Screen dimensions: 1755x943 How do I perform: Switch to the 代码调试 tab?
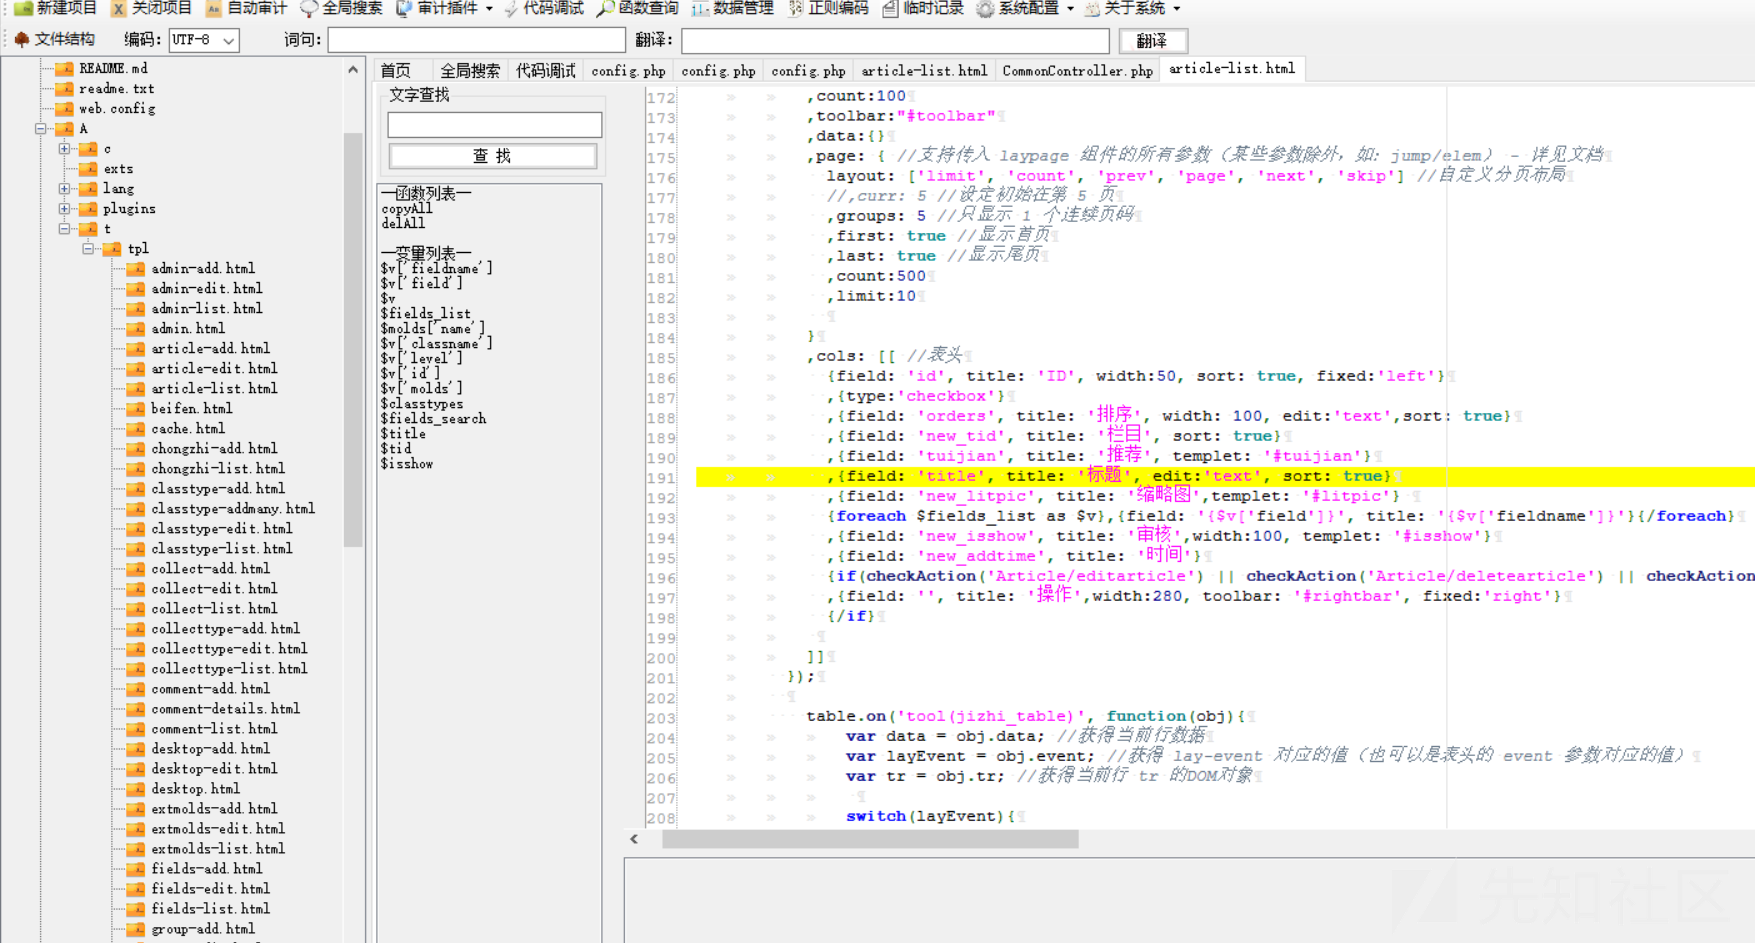click(x=545, y=70)
